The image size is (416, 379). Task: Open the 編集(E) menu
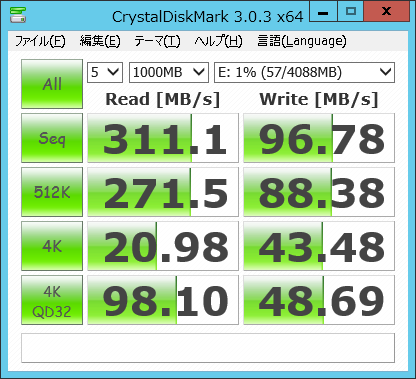pos(100,41)
